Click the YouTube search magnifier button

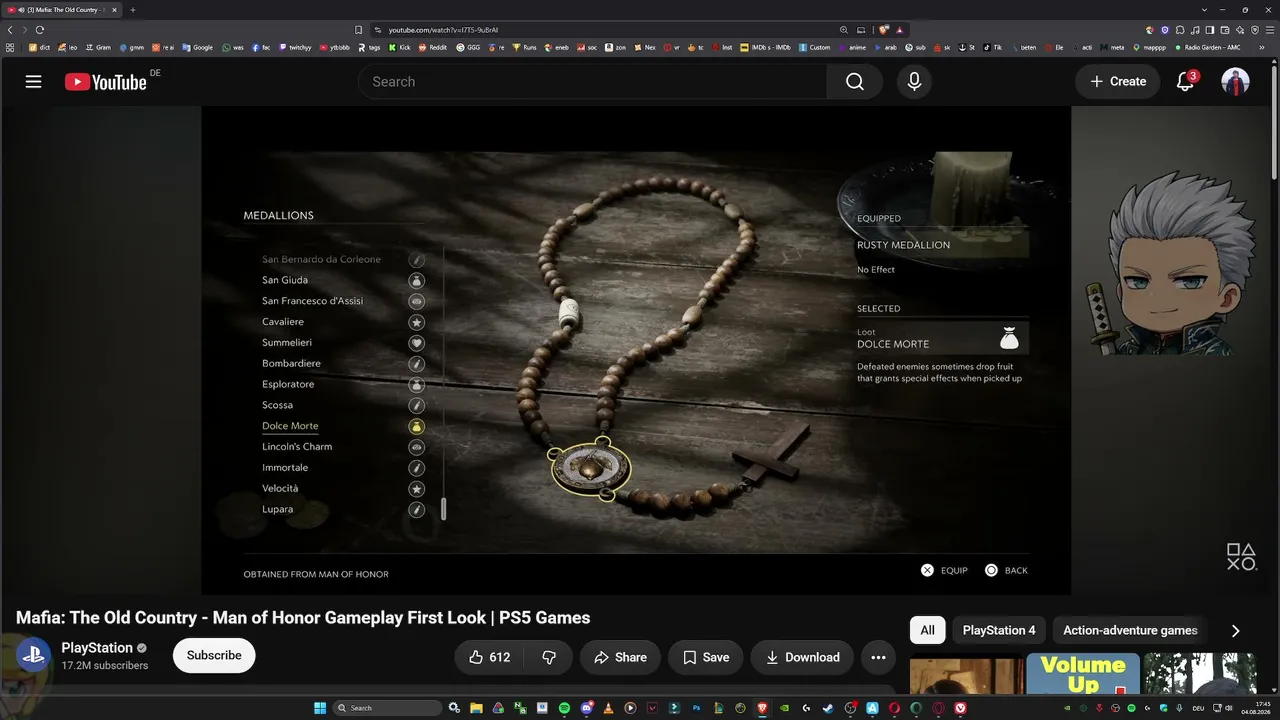(854, 82)
